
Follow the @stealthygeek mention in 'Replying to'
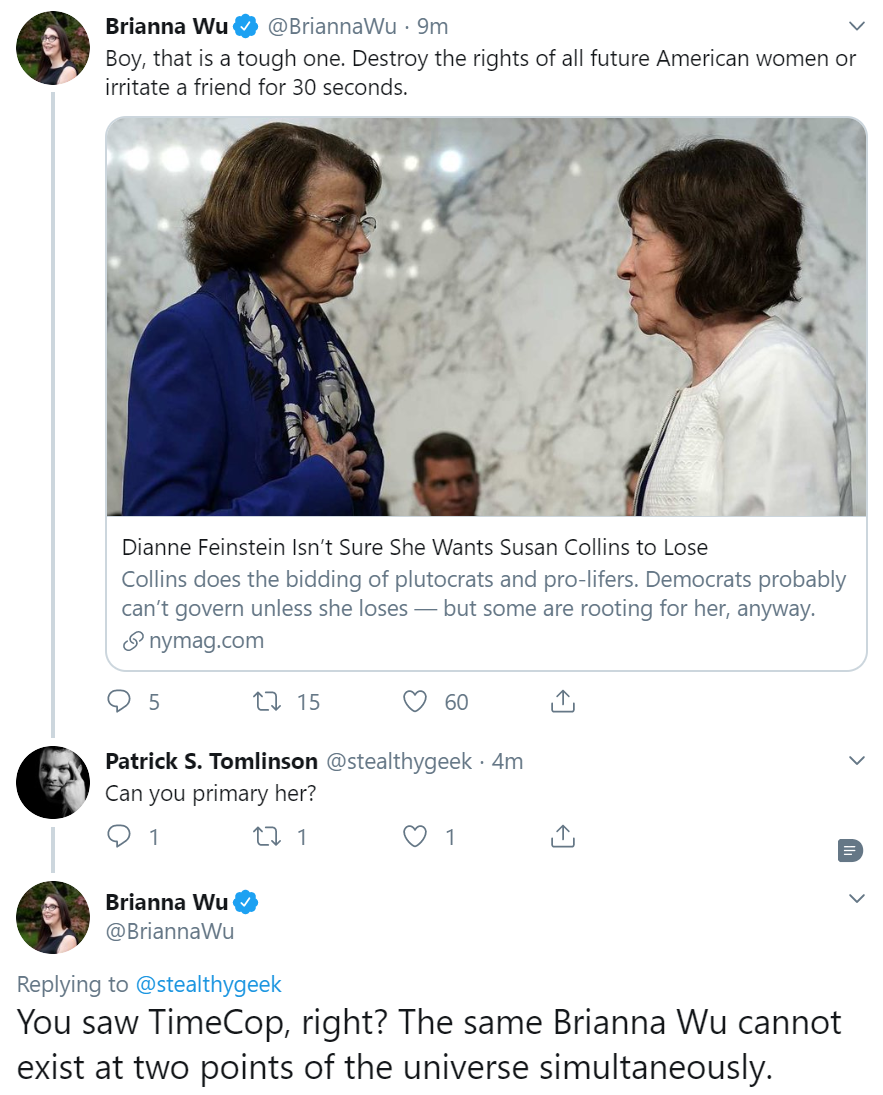pyautogui.click(x=208, y=984)
